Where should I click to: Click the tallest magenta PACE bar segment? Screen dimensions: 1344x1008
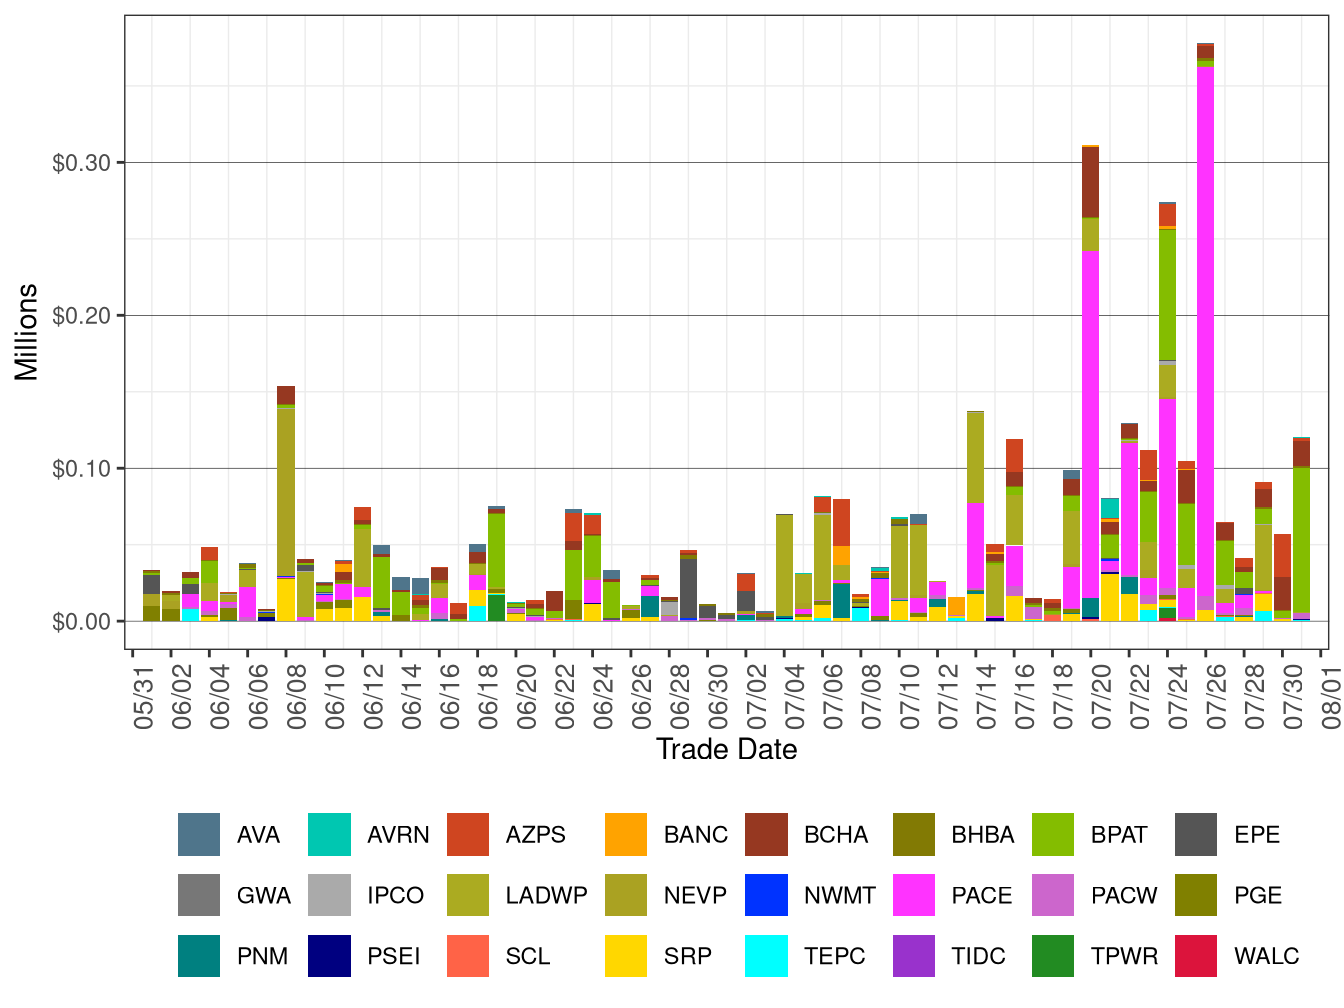click(x=1206, y=330)
